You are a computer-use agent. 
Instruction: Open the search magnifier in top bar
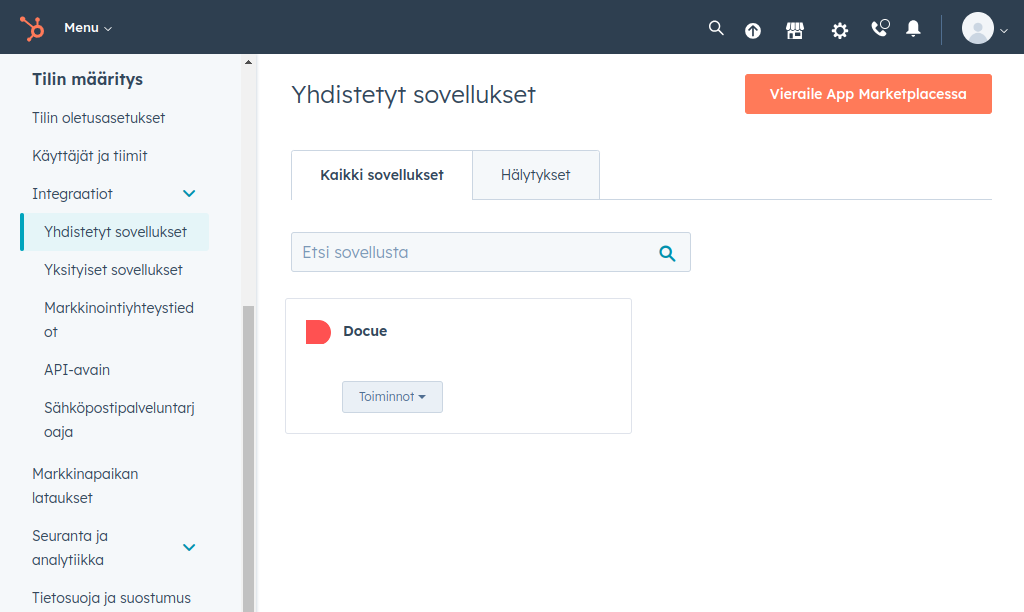[x=716, y=28]
